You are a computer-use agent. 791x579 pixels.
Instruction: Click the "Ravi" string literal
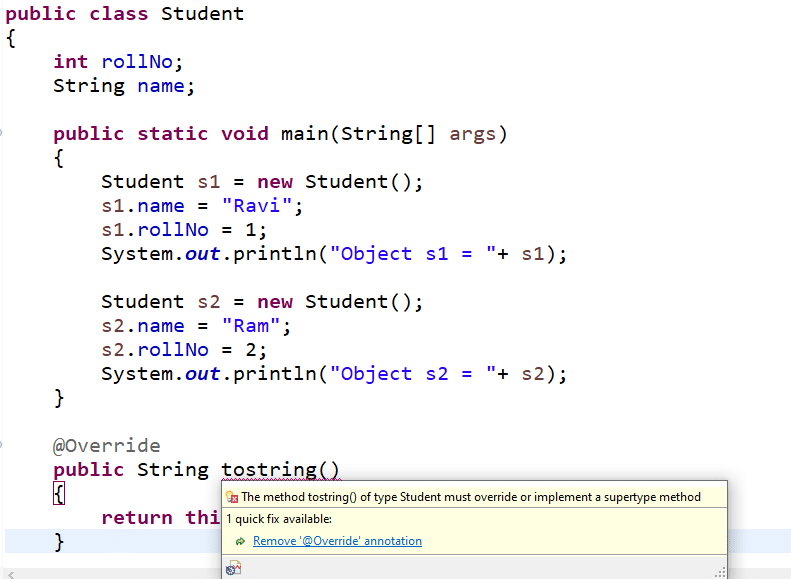pyautogui.click(x=257, y=205)
